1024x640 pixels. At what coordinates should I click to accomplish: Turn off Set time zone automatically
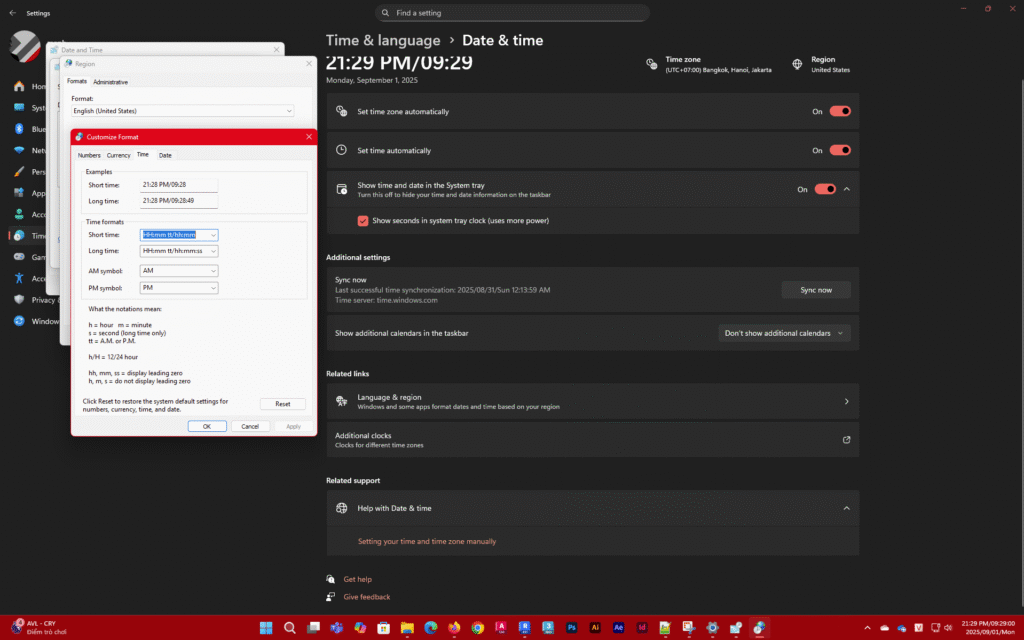click(x=839, y=112)
